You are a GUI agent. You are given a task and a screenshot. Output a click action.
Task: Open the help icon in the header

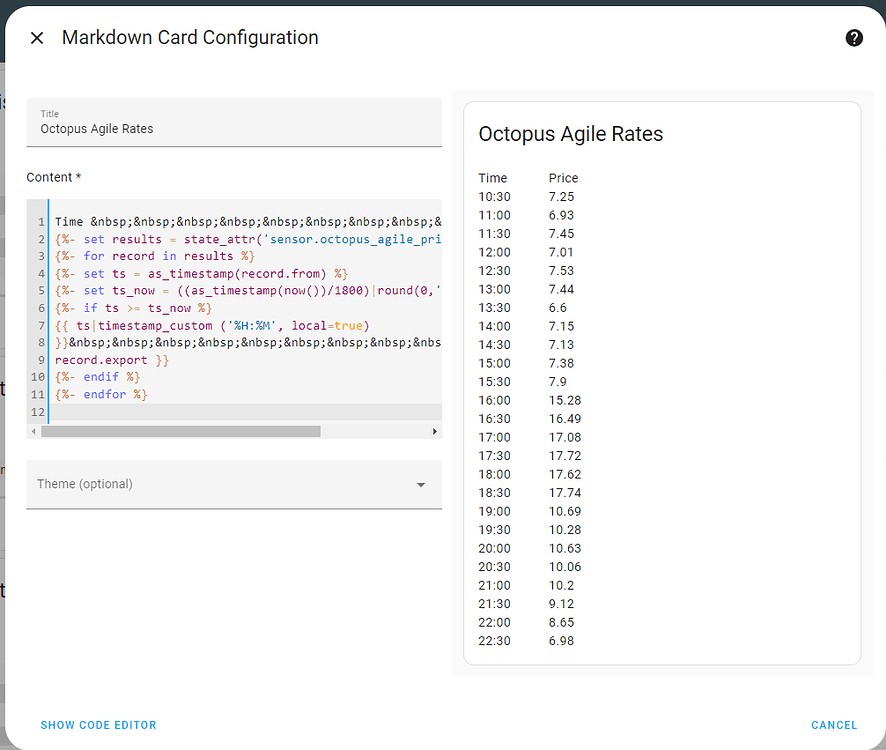854,37
